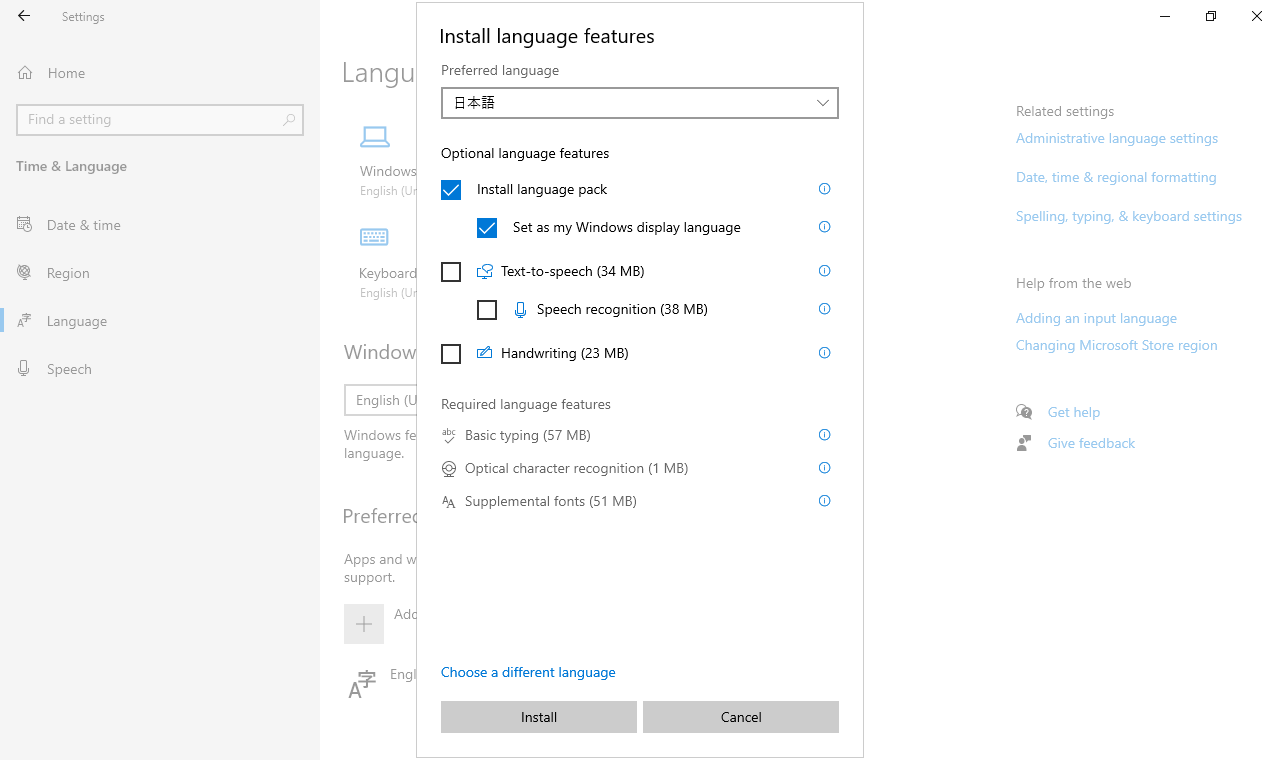Show info for Optical character recognition

point(825,468)
